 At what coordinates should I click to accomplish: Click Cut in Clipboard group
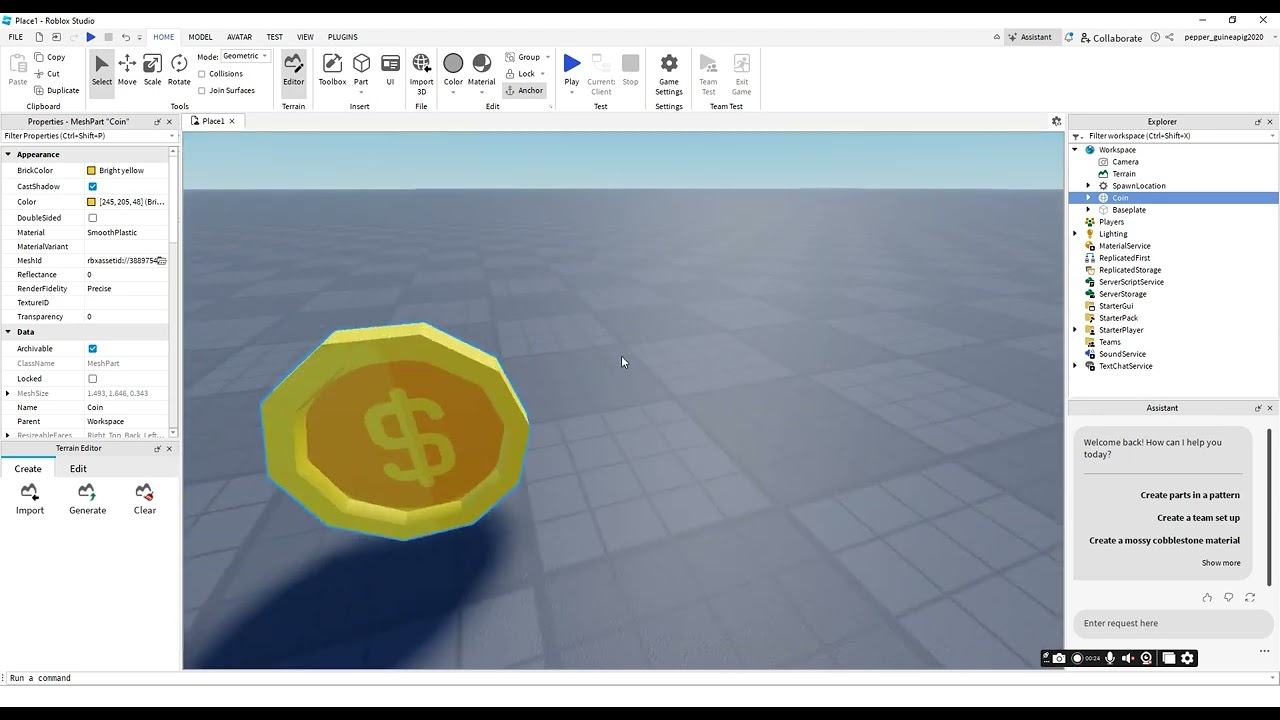[47, 73]
